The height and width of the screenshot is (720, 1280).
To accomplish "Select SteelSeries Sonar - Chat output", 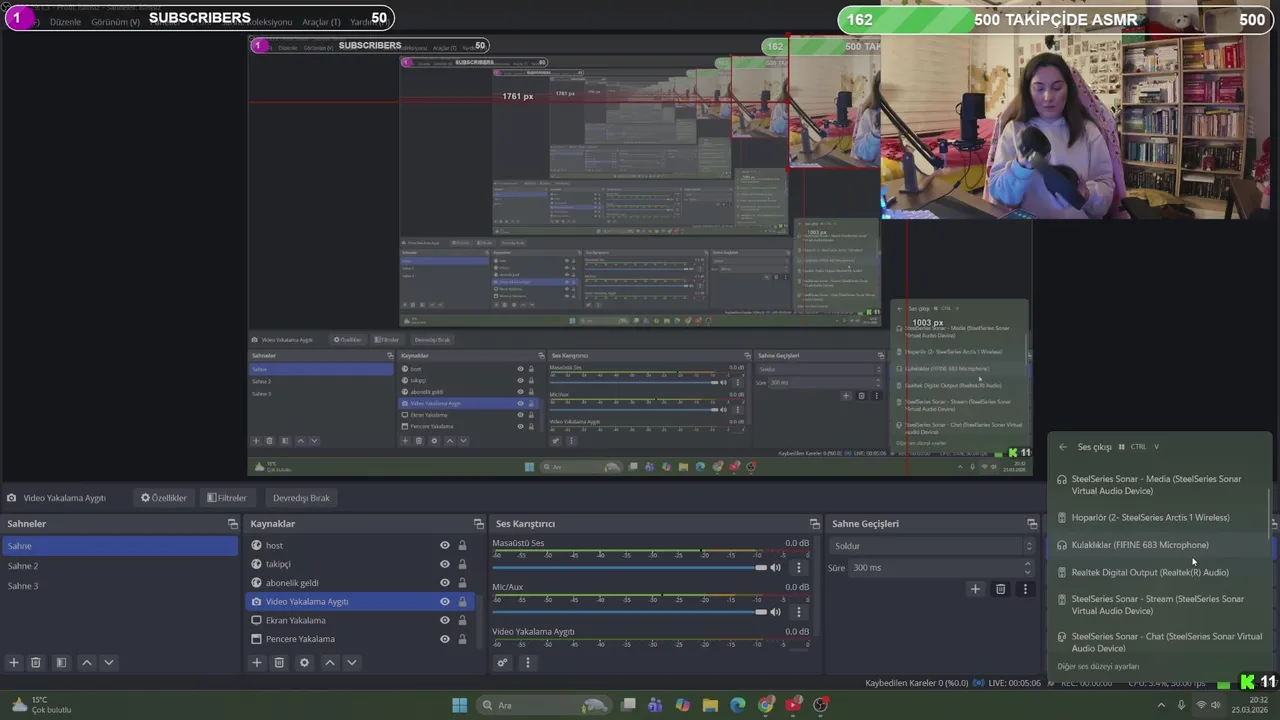I will coord(1158,642).
